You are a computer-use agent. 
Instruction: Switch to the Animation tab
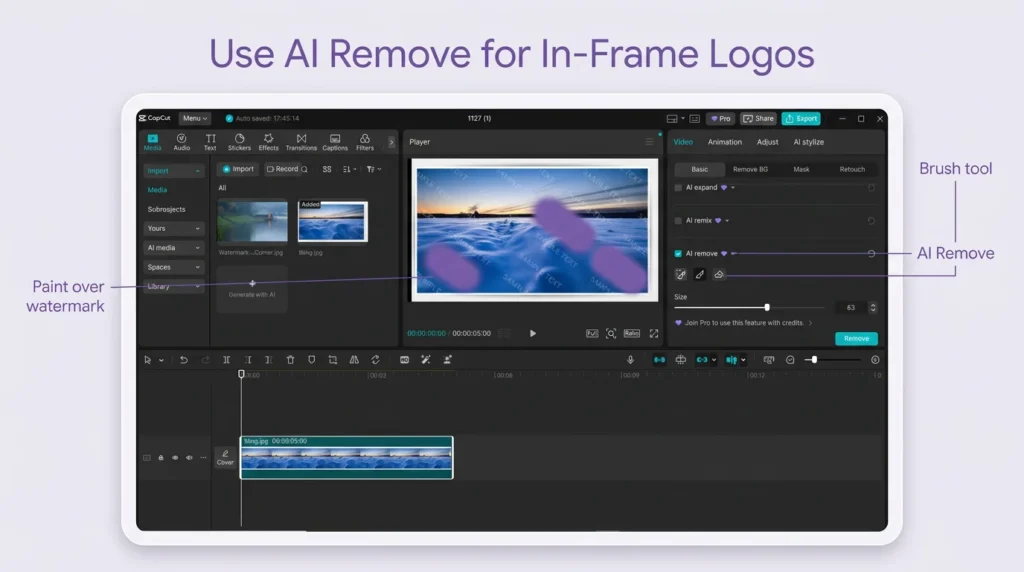click(725, 142)
